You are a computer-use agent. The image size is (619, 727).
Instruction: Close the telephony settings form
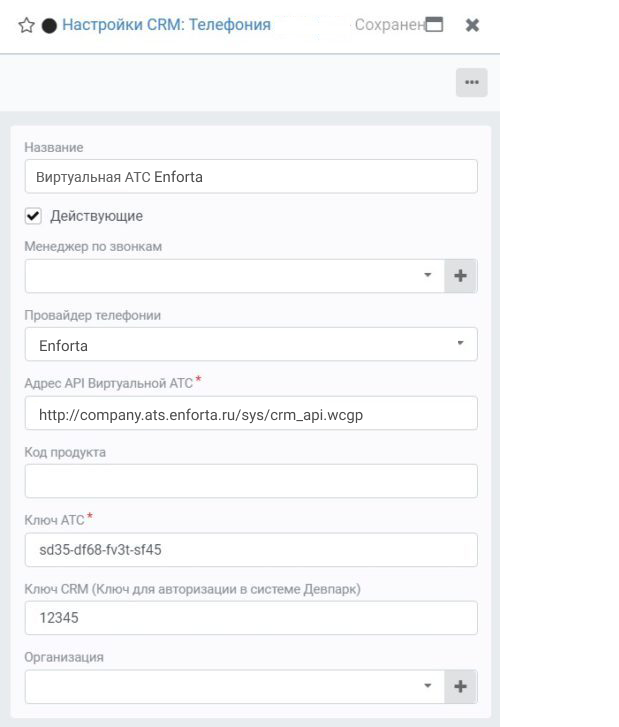pyautogui.click(x=472, y=25)
